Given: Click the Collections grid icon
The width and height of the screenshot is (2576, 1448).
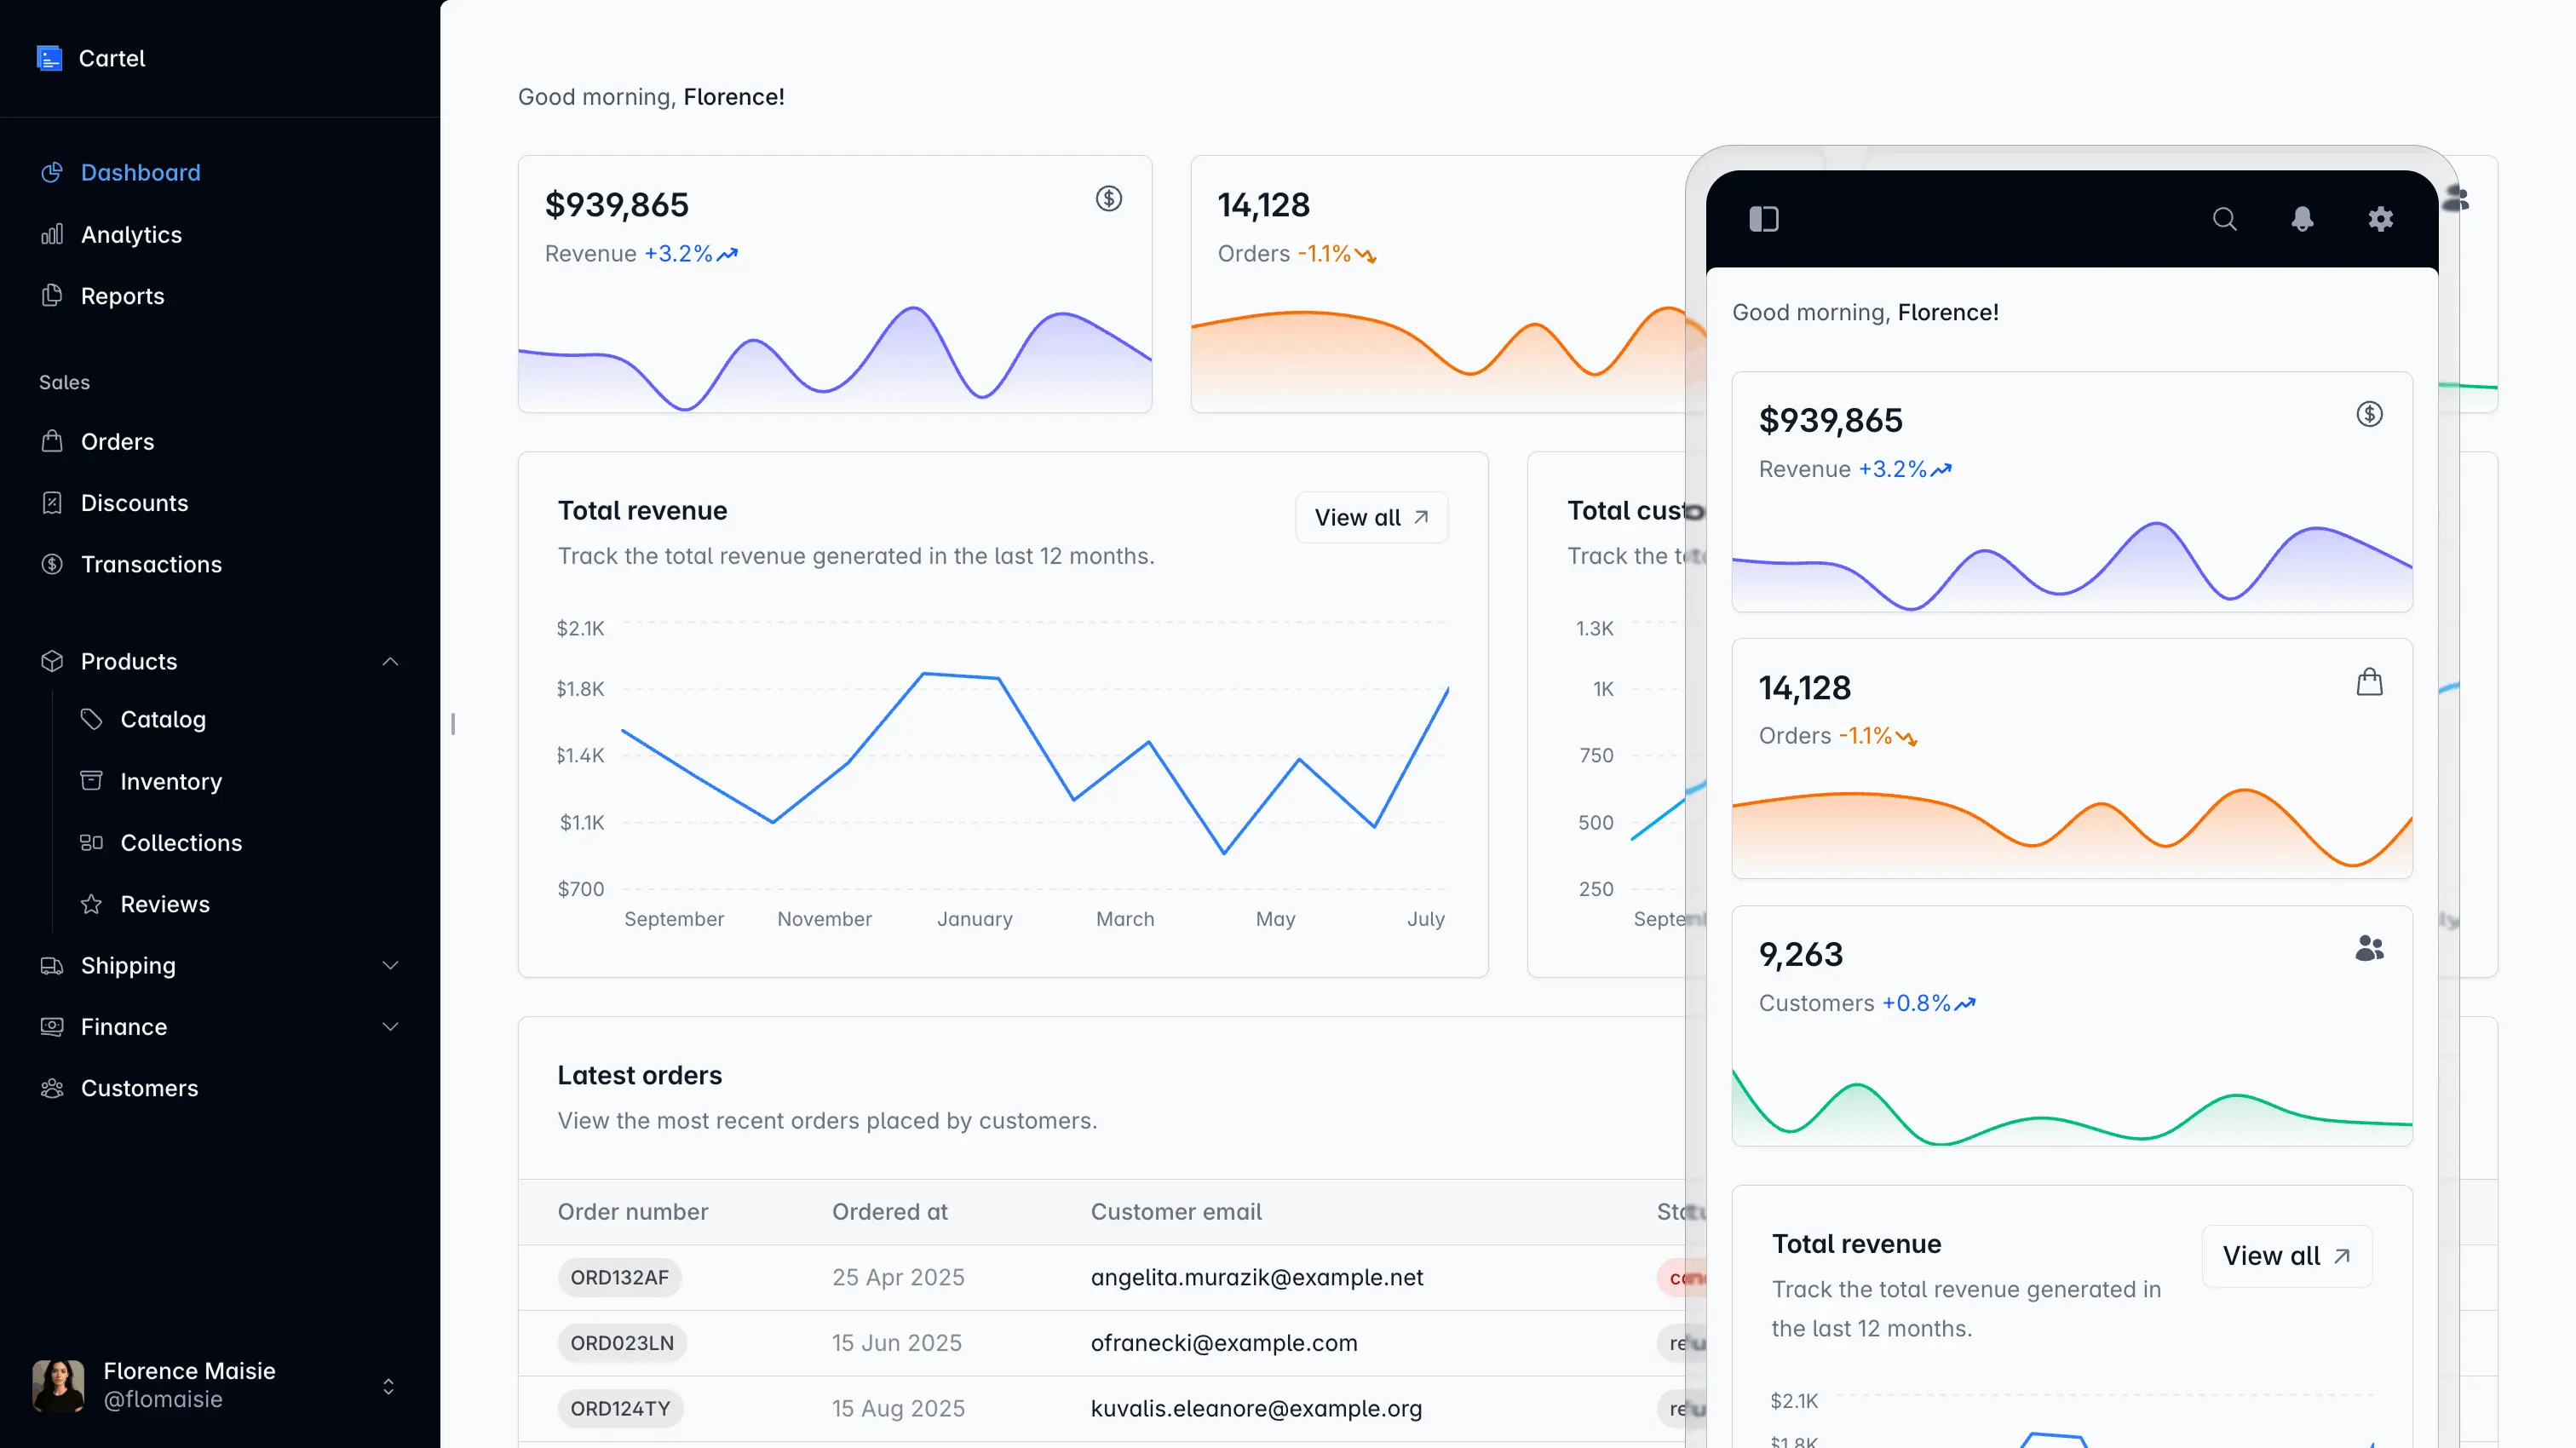Looking at the screenshot, I should (91, 842).
